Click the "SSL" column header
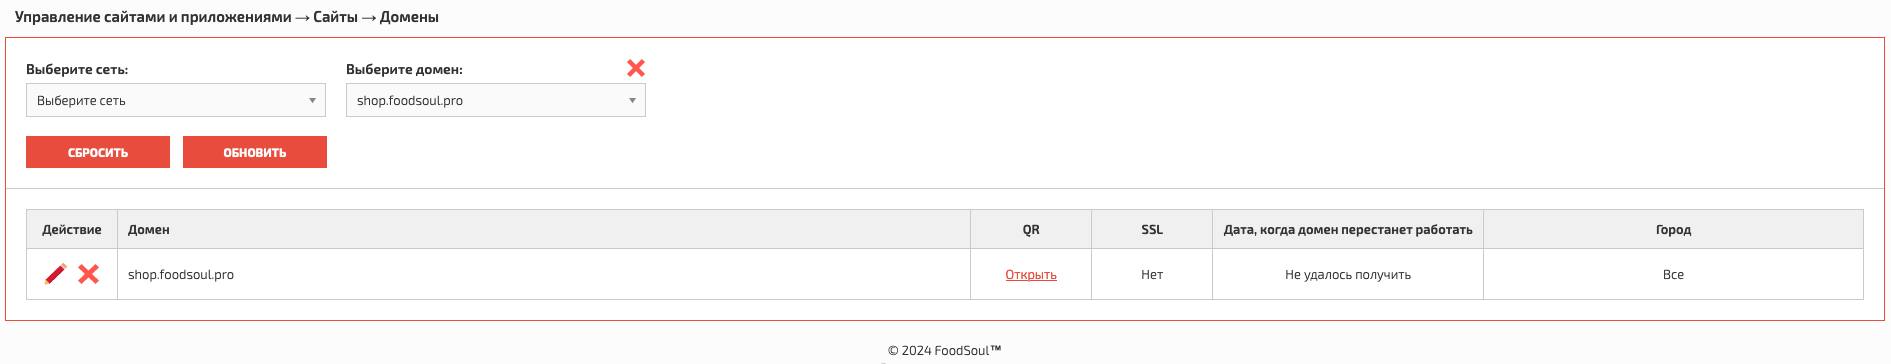 point(1152,229)
